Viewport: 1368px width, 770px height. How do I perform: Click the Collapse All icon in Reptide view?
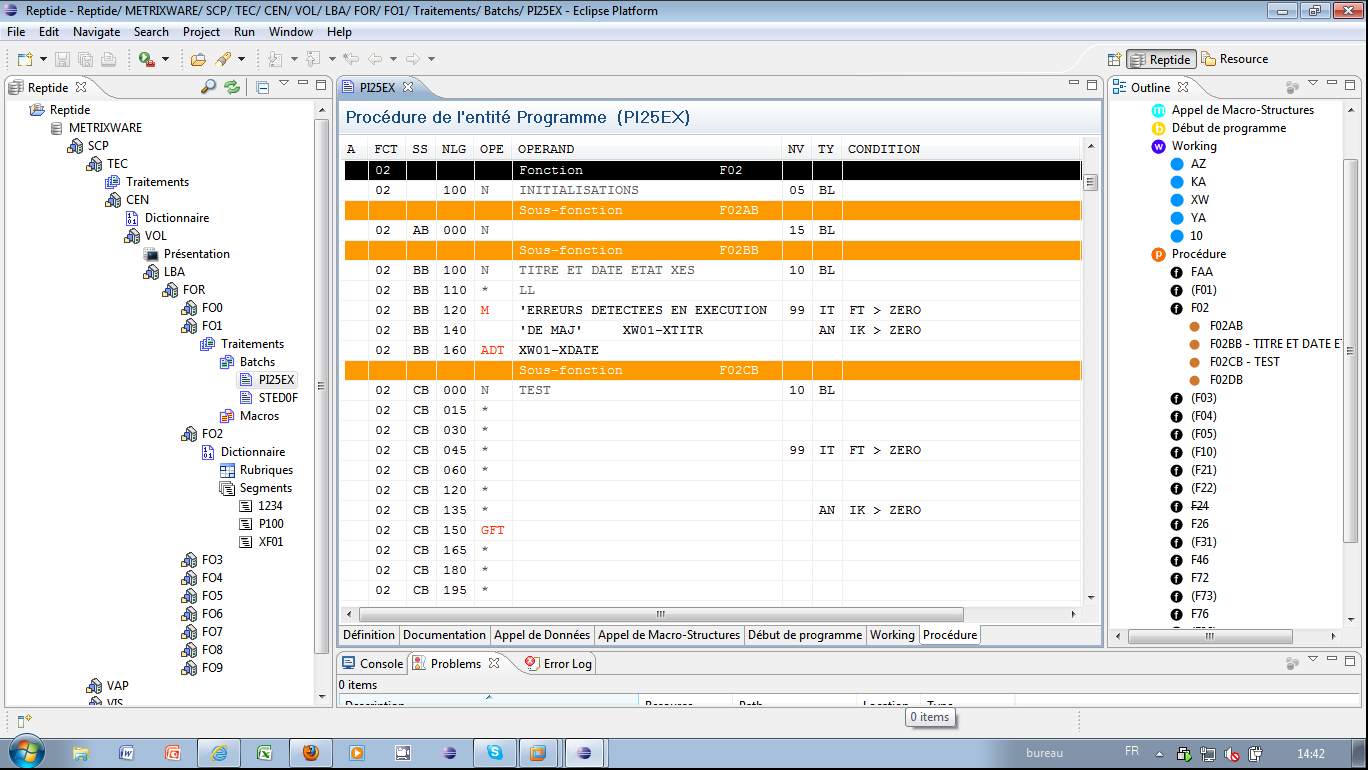262,87
